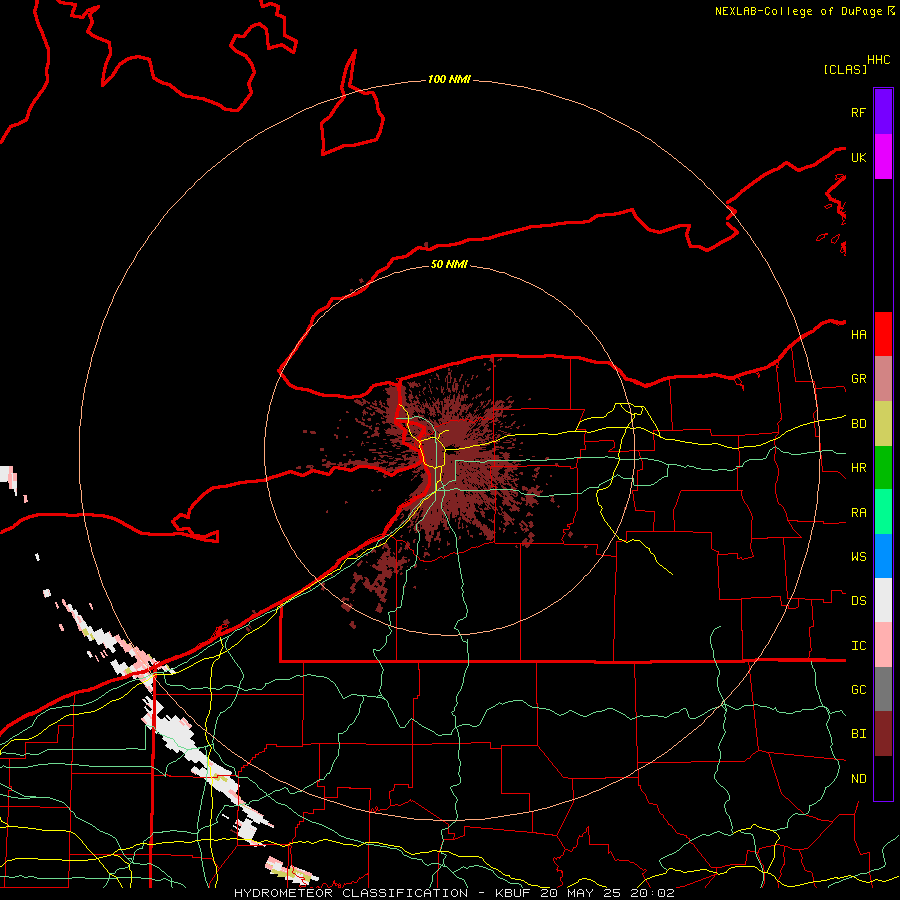Click the BI legend label
Screen dimensions: 900x900
click(x=858, y=734)
